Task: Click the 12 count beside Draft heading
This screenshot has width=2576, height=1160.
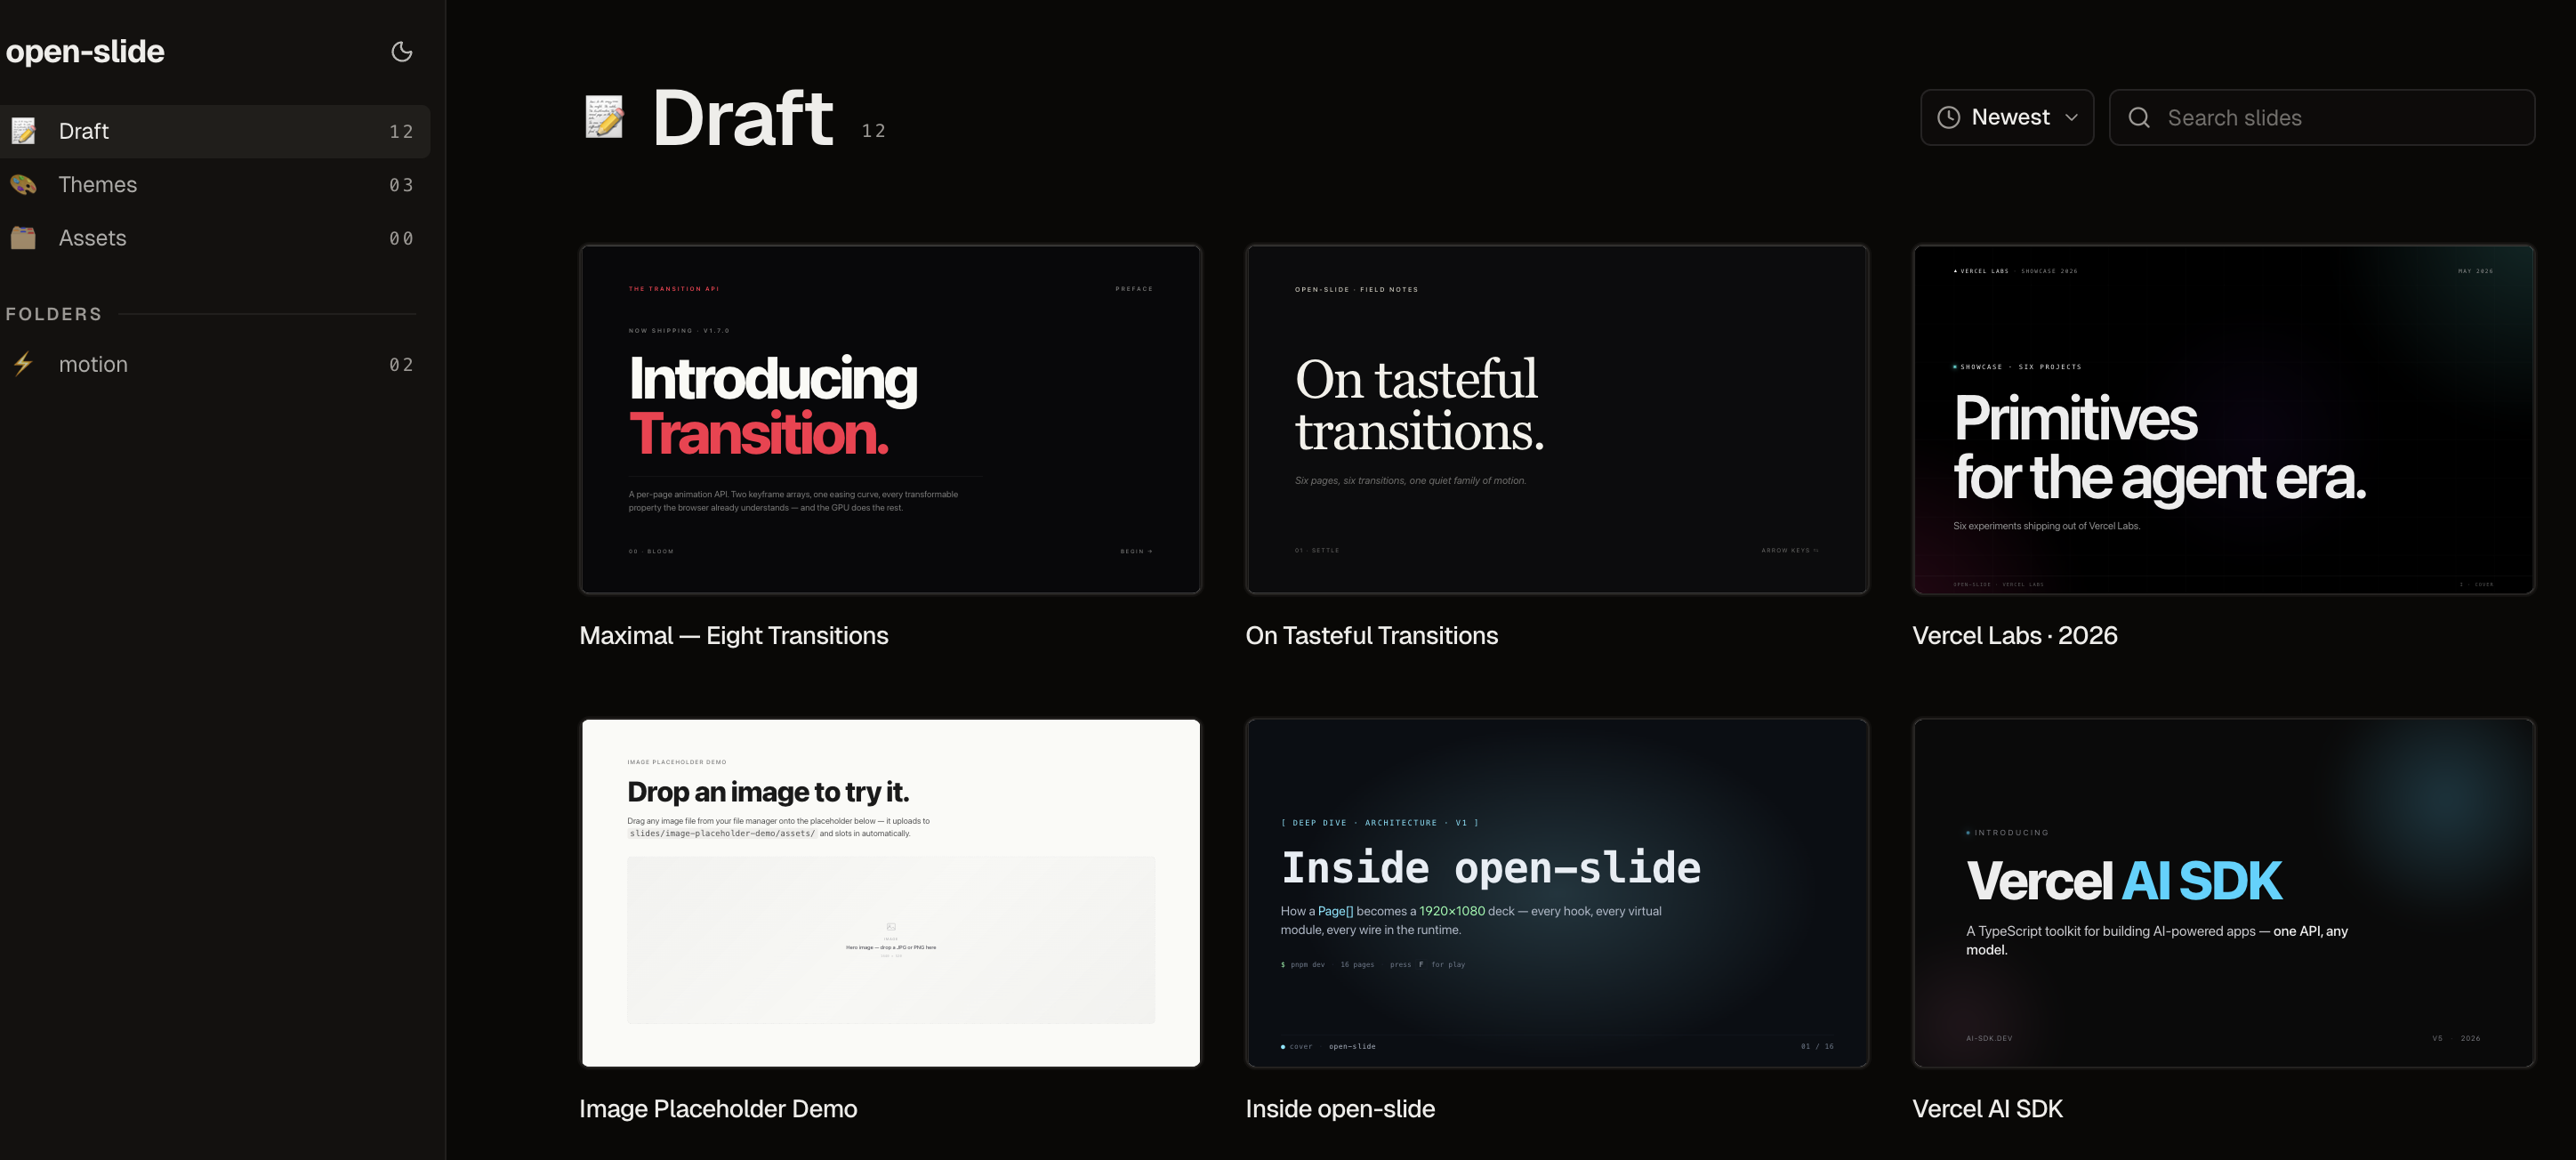Action: coord(873,131)
